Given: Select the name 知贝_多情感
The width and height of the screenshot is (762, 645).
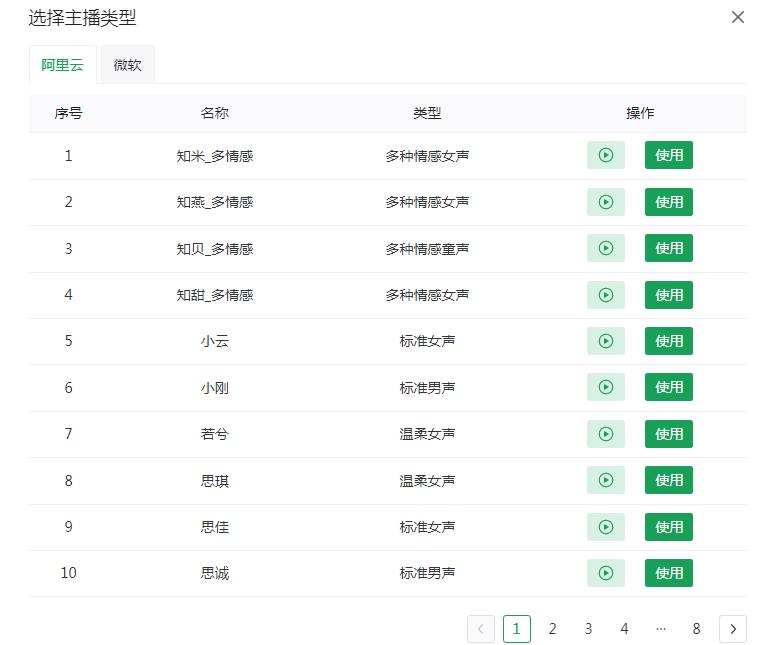Looking at the screenshot, I should tap(214, 249).
